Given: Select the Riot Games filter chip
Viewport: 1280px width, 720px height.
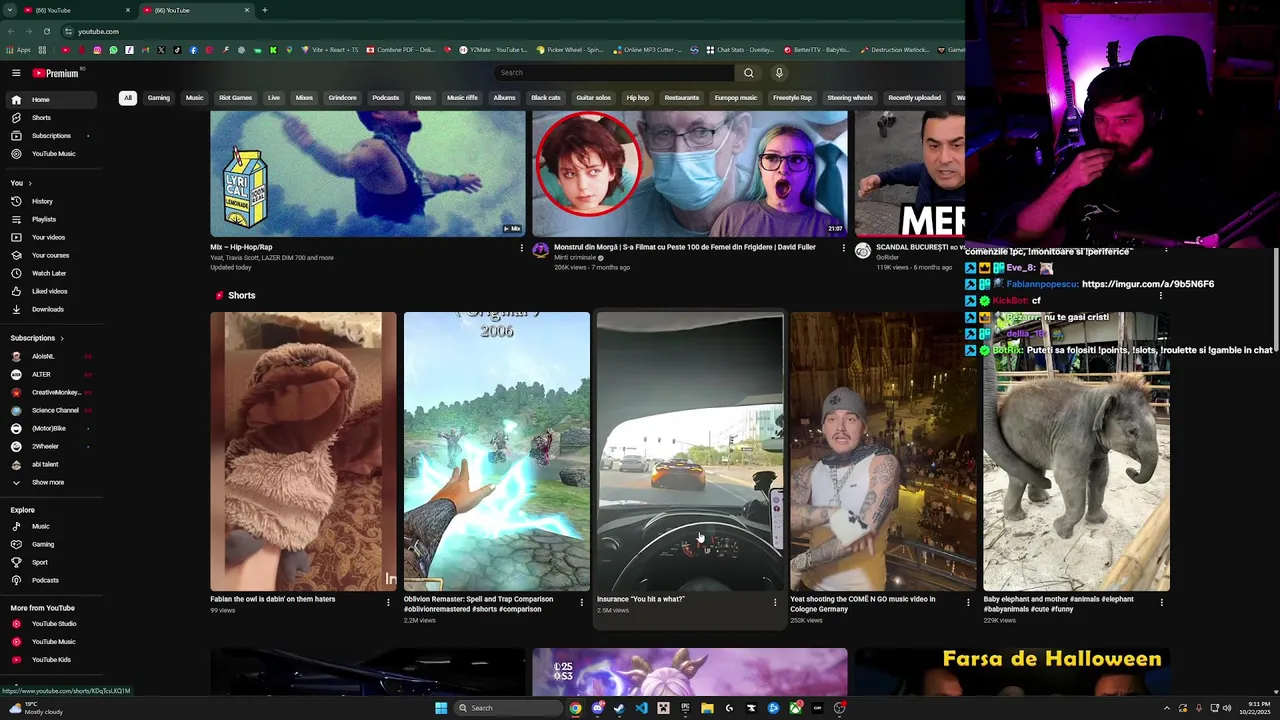Looking at the screenshot, I should click(x=235, y=98).
